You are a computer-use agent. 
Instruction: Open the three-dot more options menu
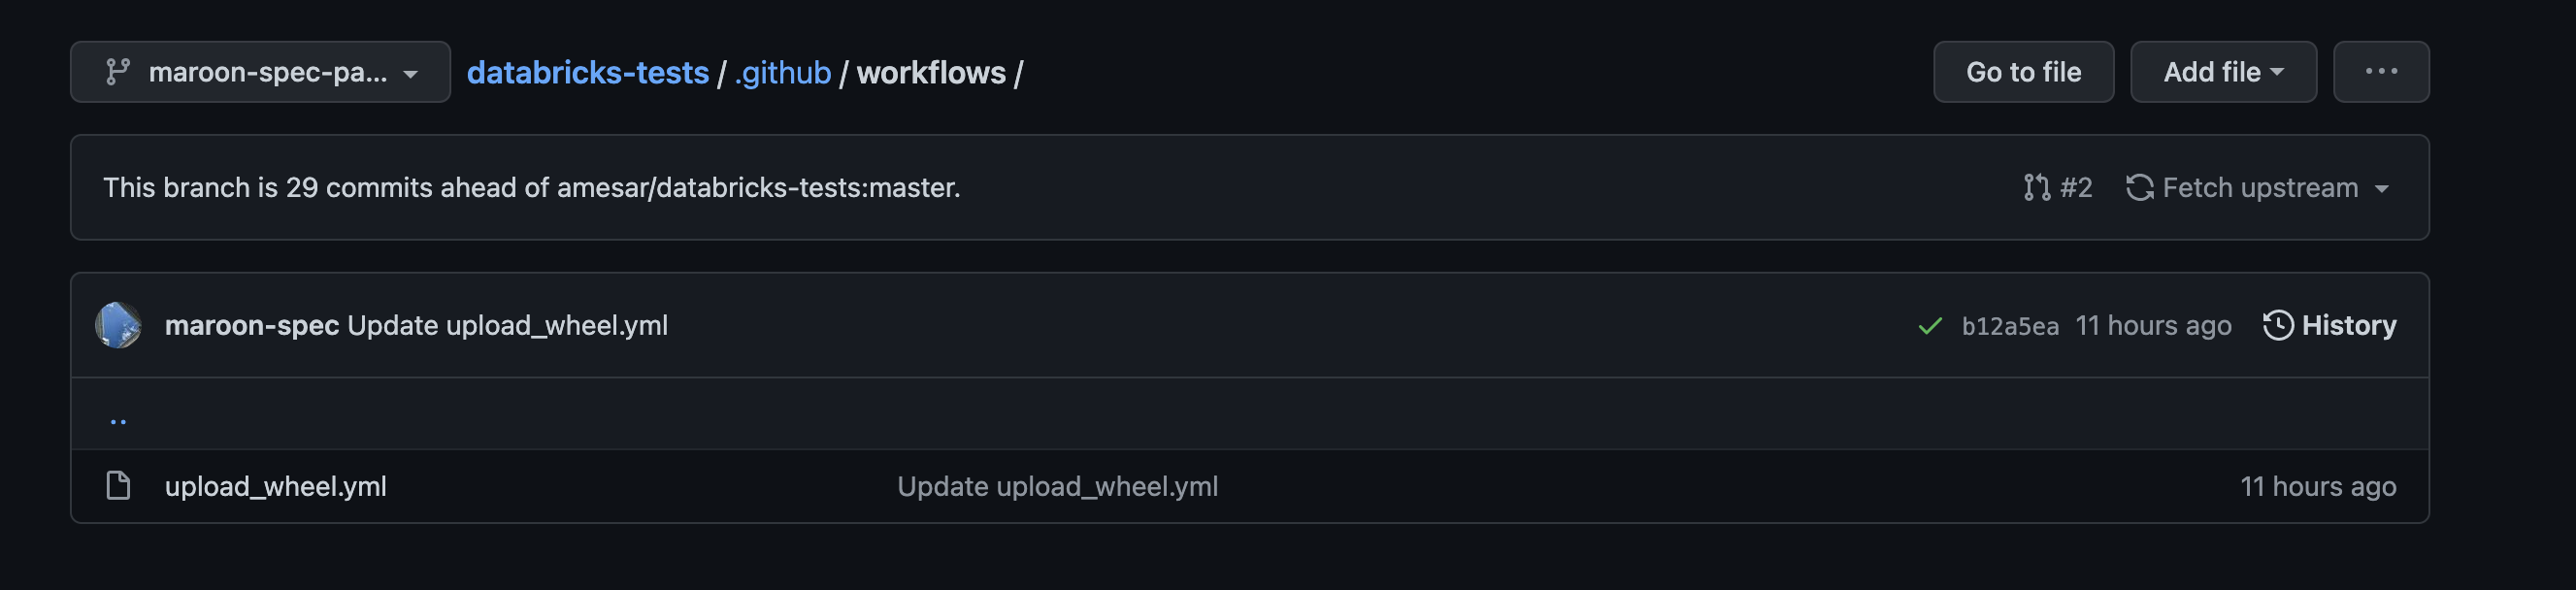[2380, 72]
